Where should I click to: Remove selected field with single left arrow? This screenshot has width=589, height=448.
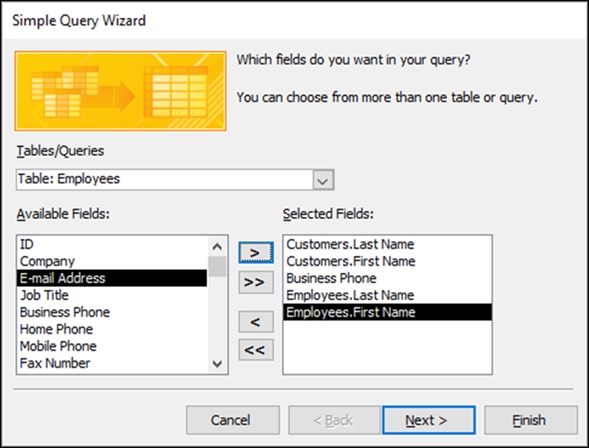256,322
